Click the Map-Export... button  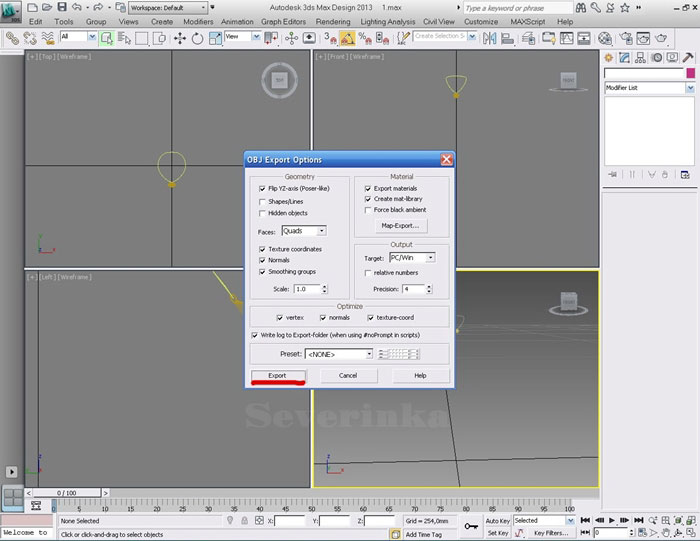pos(401,226)
